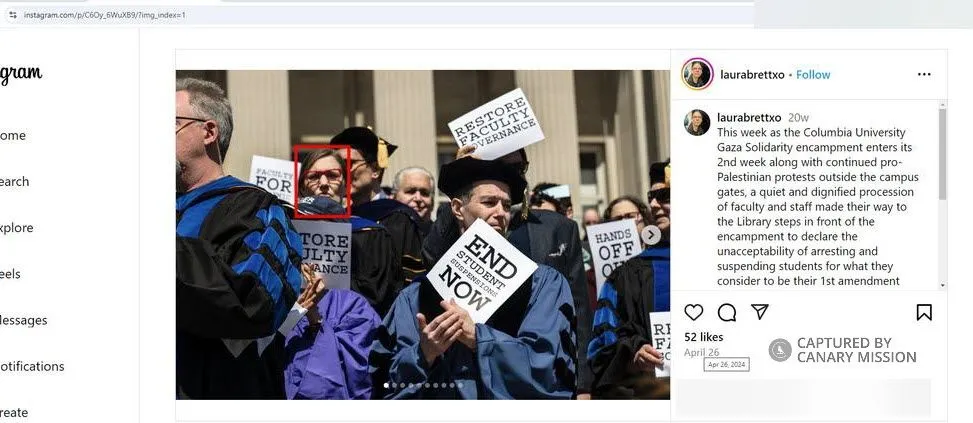Like the post with heart icon
This screenshot has width=973, height=423.
[x=694, y=312]
